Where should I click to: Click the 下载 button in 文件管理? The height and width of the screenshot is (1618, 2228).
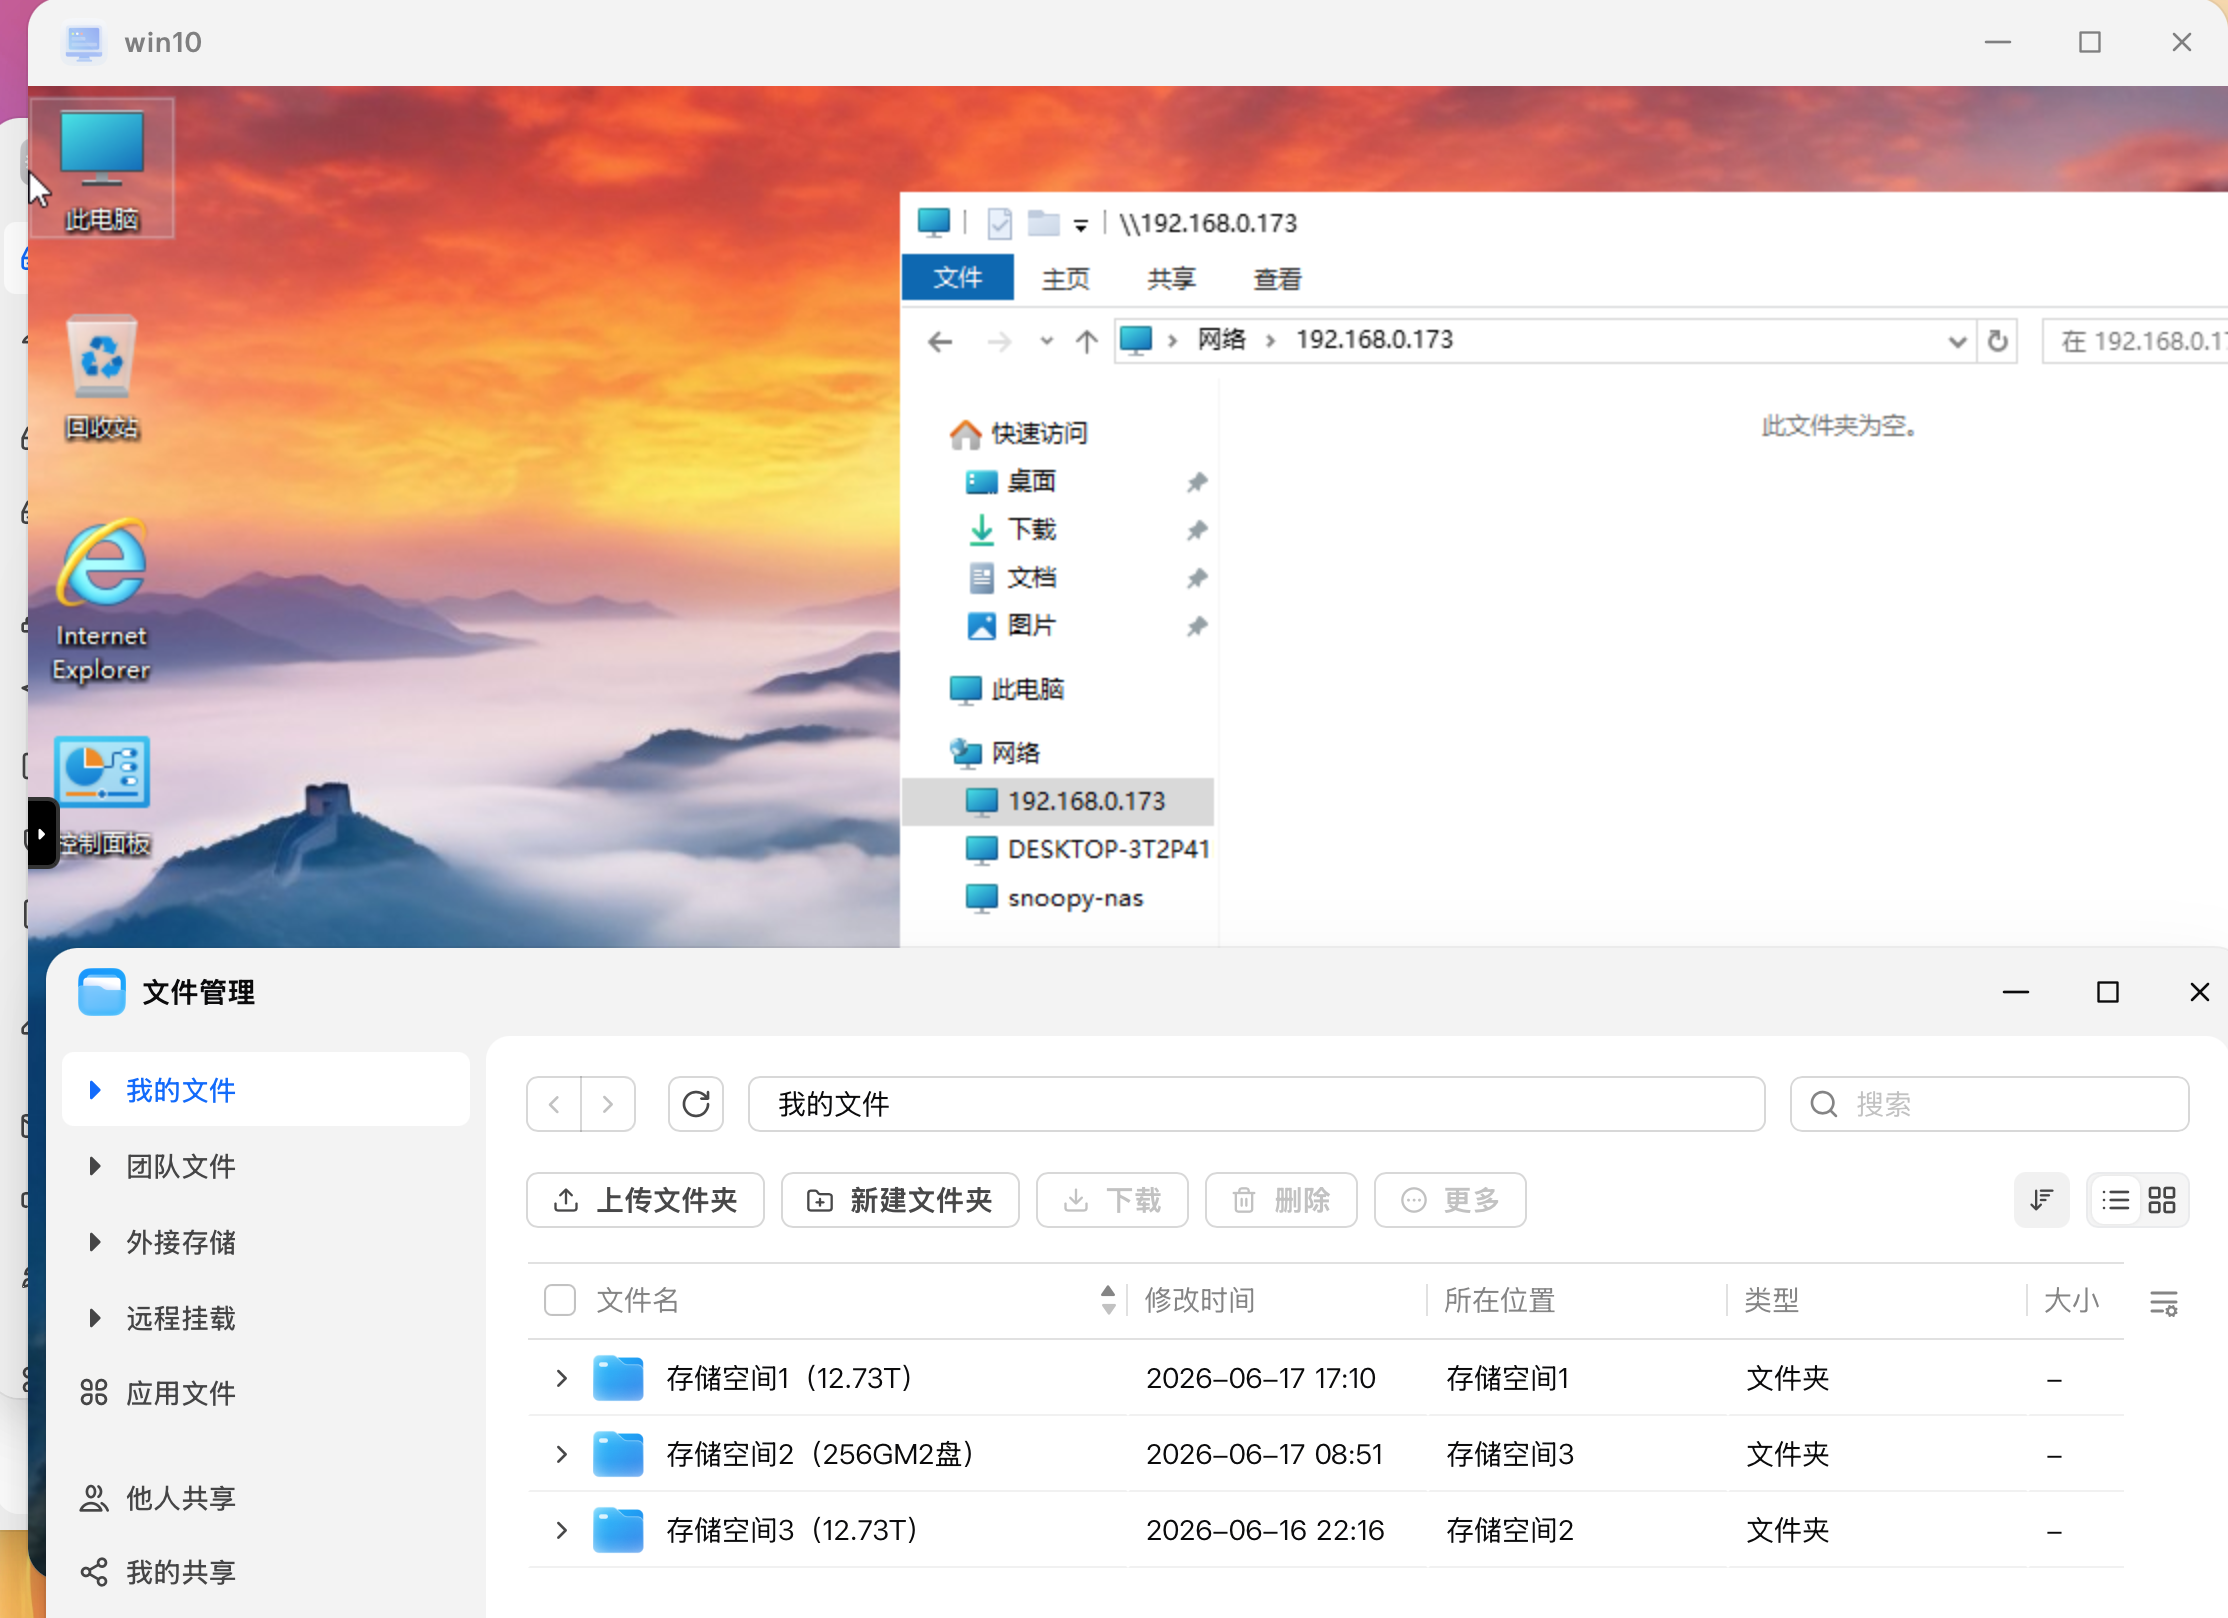1112,1200
